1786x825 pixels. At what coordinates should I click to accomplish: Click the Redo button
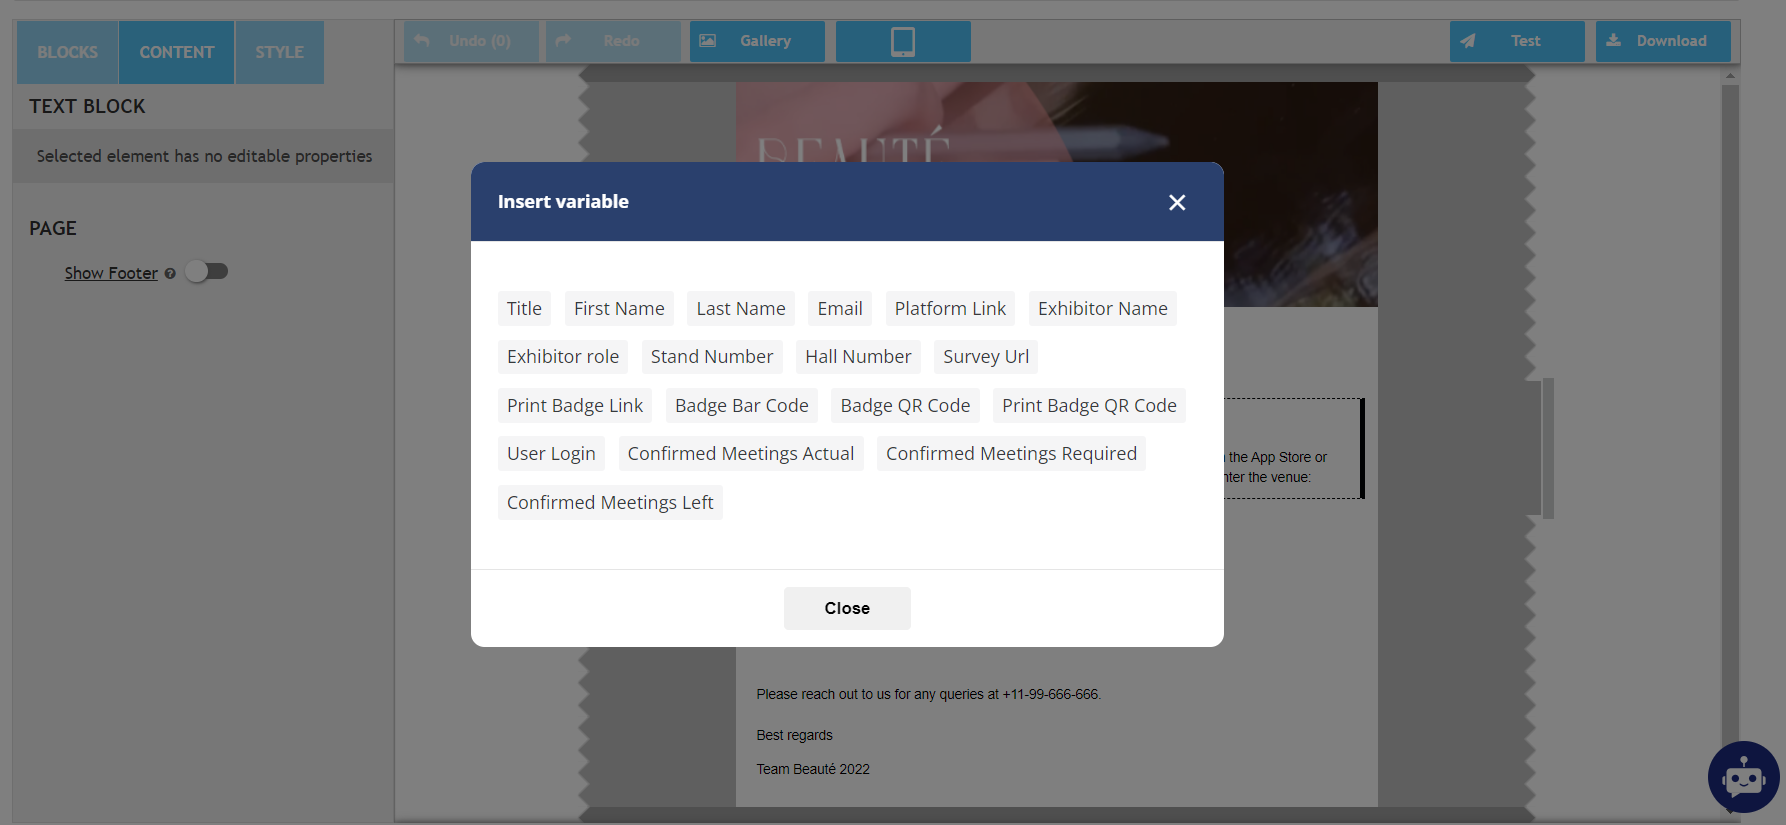point(612,41)
